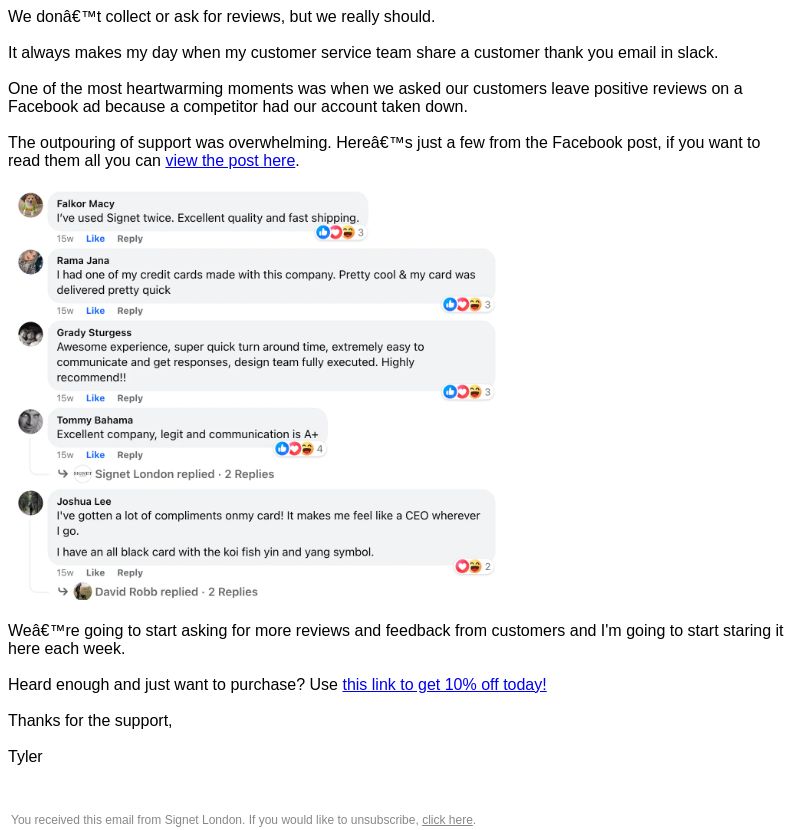Like Joshua Lee's comment
The width and height of the screenshot is (800, 830).
point(95,573)
